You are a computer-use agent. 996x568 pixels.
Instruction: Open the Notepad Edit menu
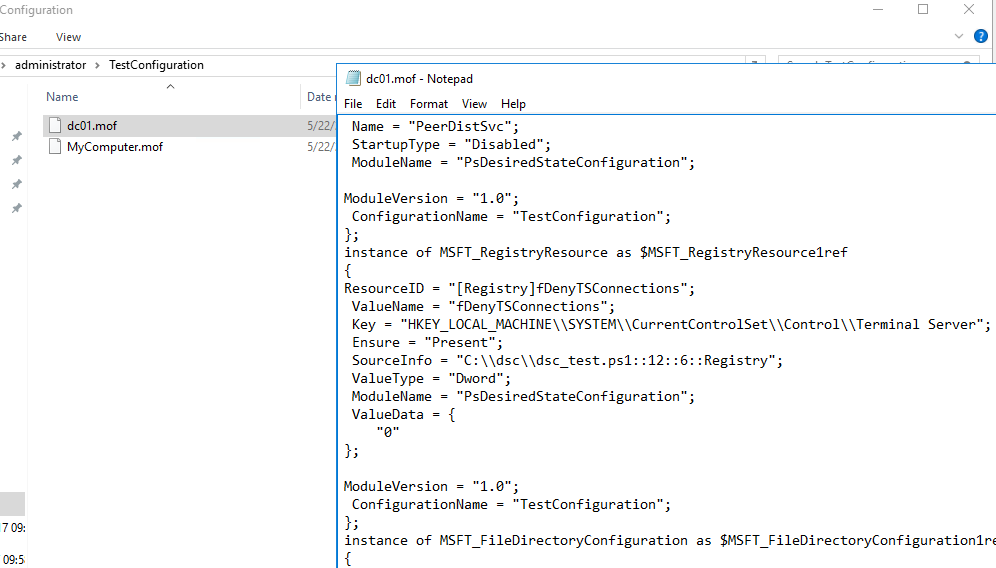(x=386, y=104)
